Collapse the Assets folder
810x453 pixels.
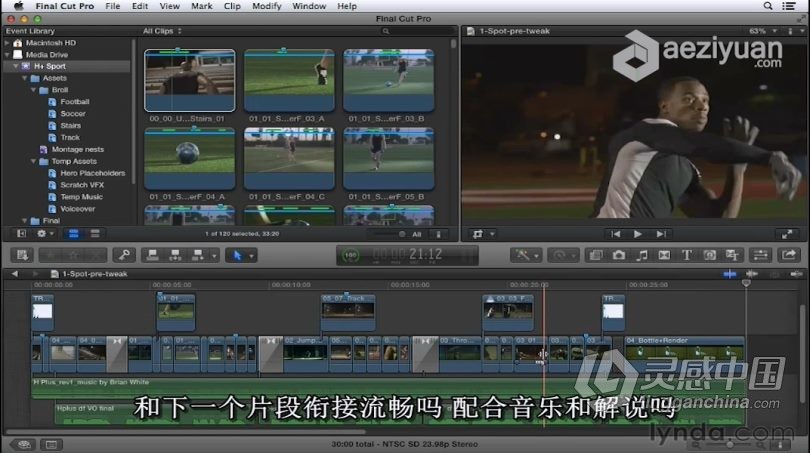(x=25, y=78)
